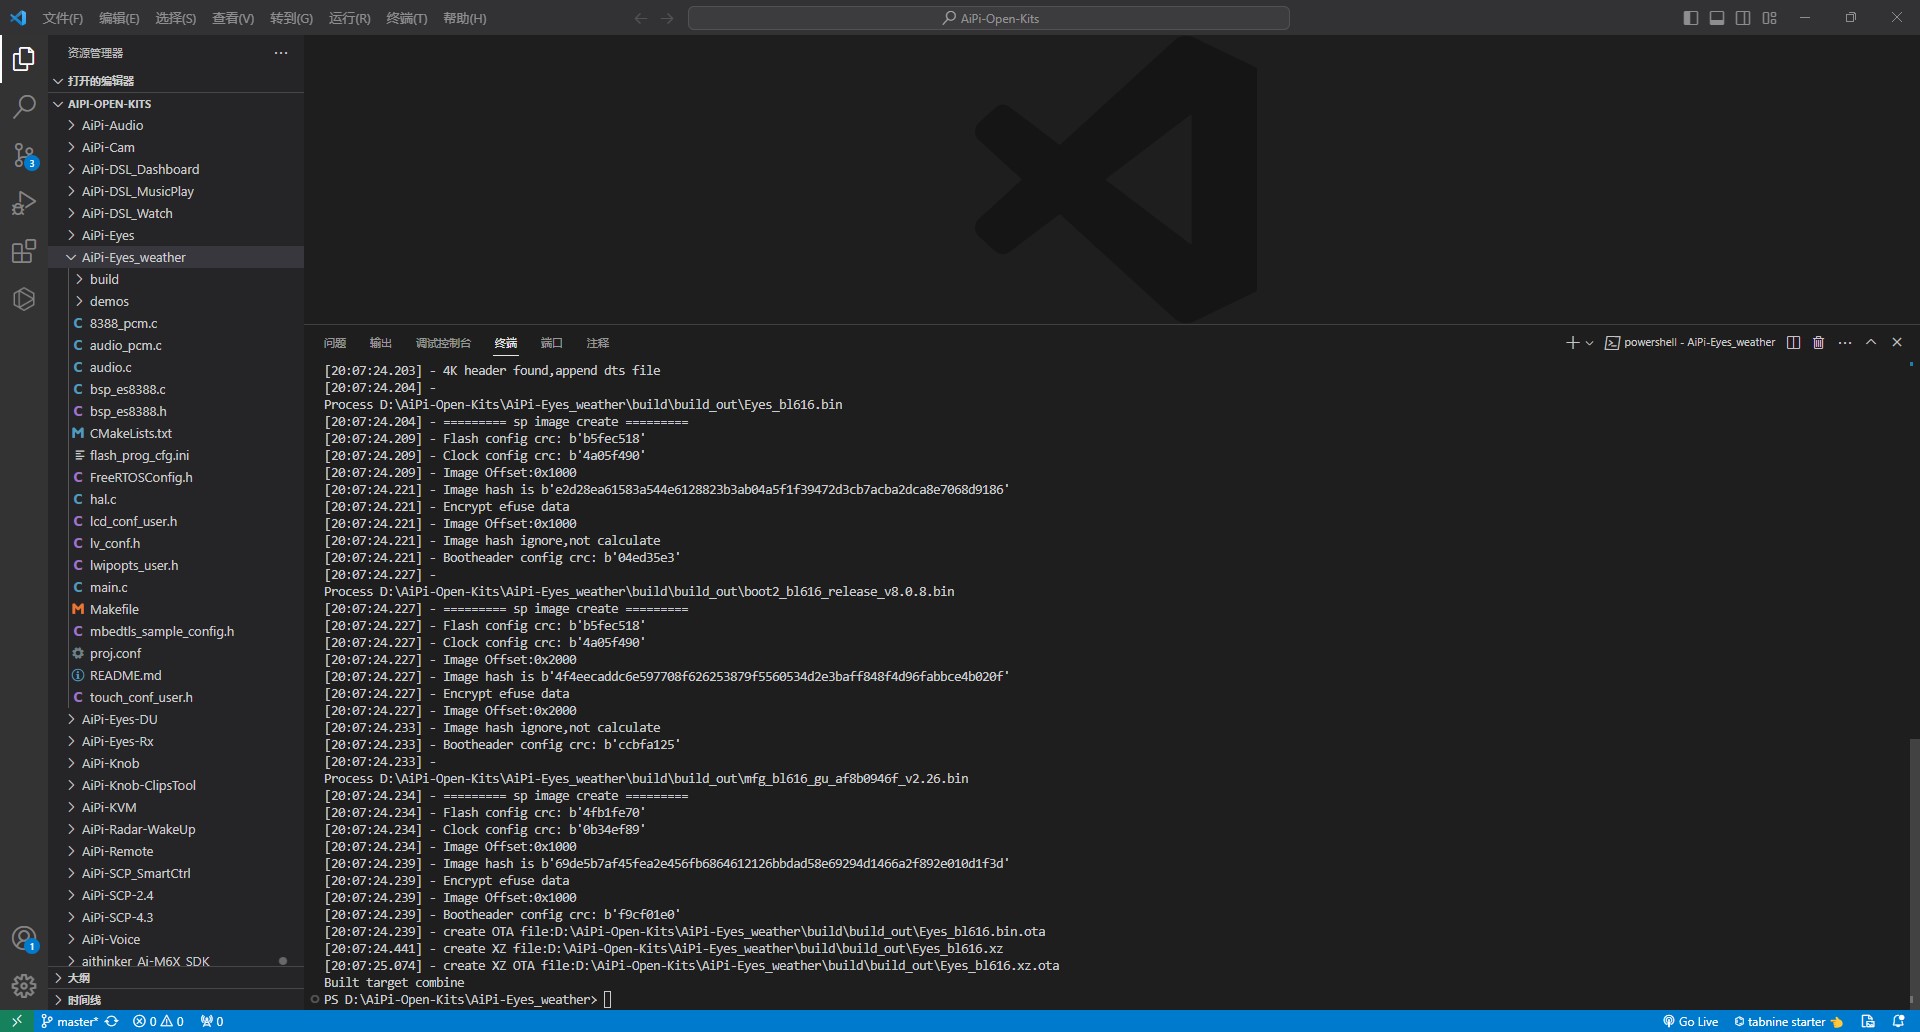Open the notifications bell
Viewport: 1920px width, 1032px height.
click(1899, 1021)
